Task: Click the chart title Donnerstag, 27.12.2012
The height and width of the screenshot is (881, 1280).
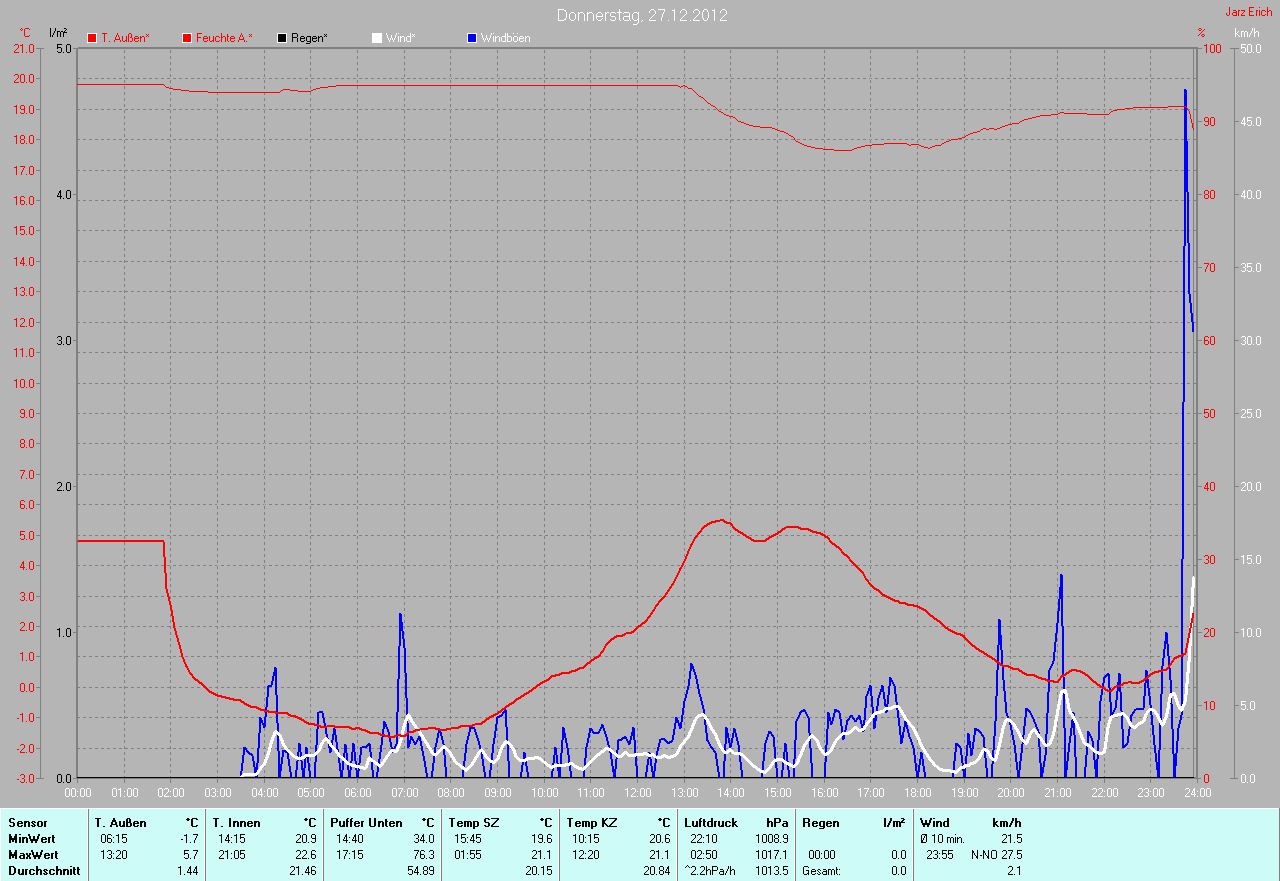Action: tap(642, 15)
